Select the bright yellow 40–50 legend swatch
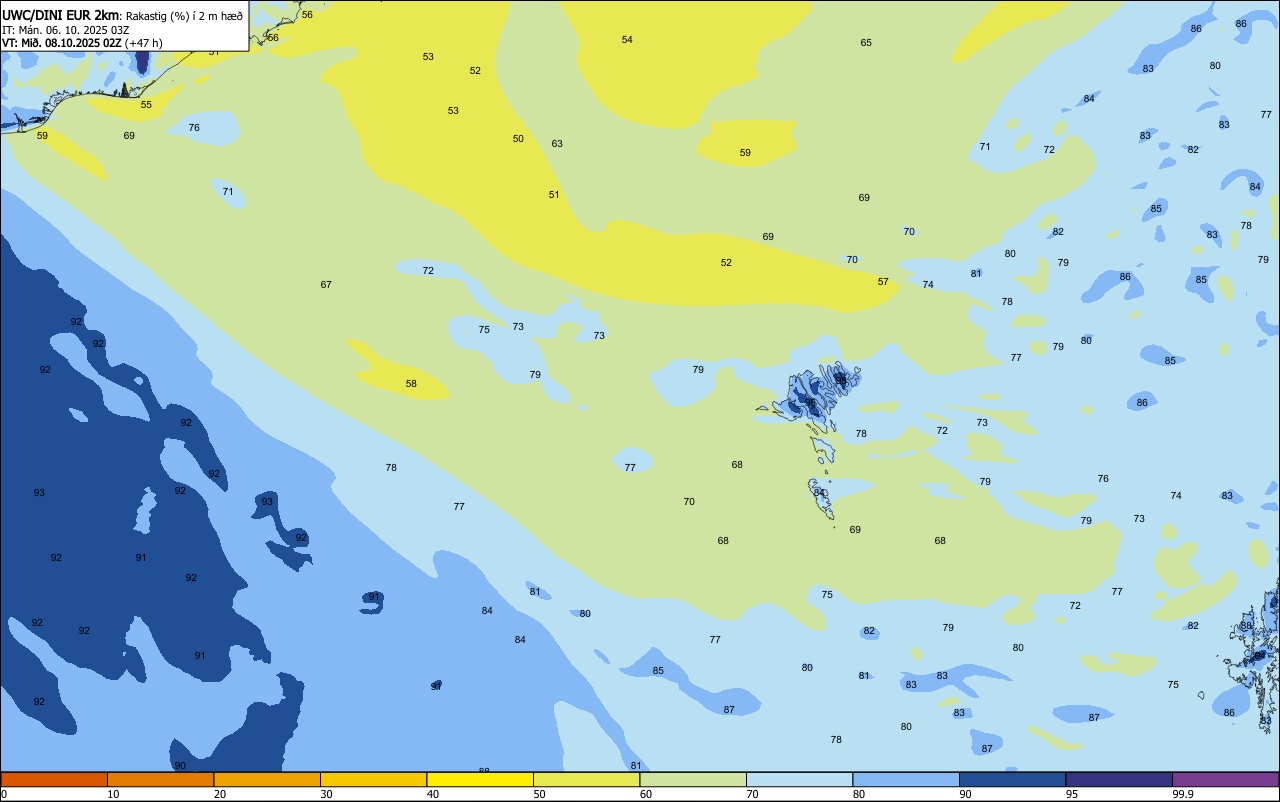The height and width of the screenshot is (802, 1280). 480,779
